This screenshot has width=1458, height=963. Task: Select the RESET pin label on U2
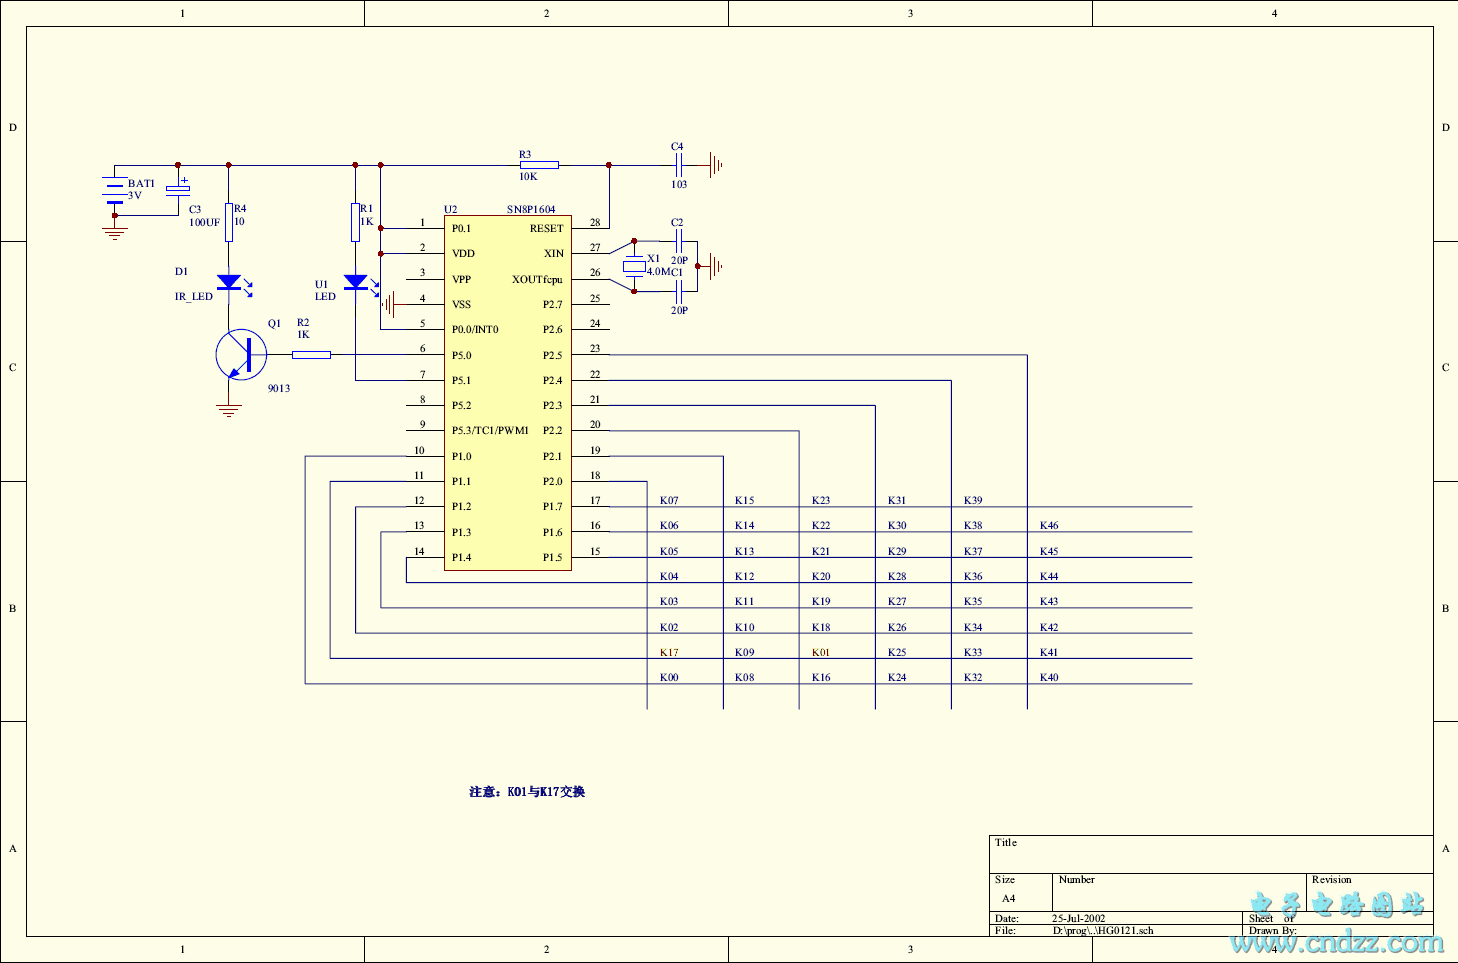coord(546,229)
